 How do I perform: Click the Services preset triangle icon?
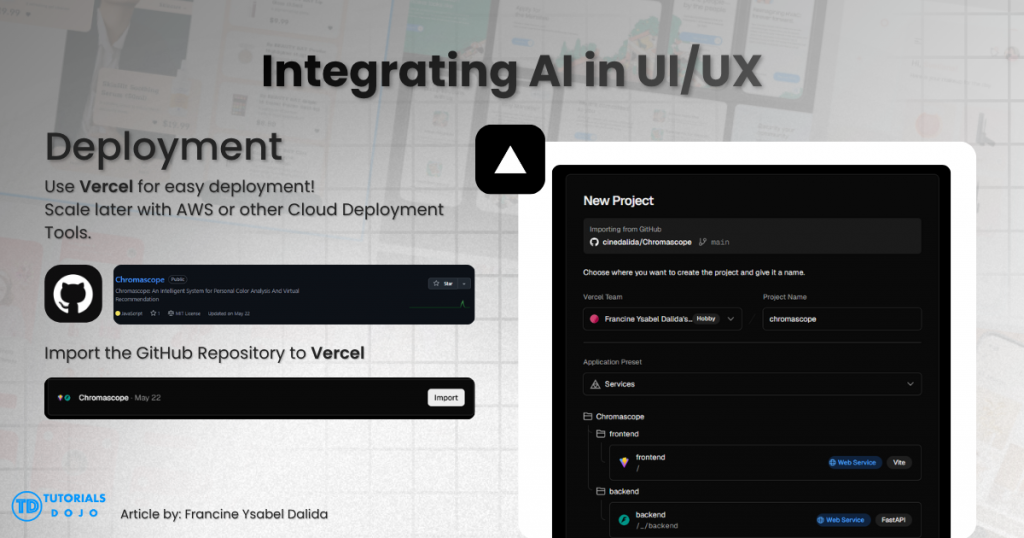pyautogui.click(x=595, y=385)
